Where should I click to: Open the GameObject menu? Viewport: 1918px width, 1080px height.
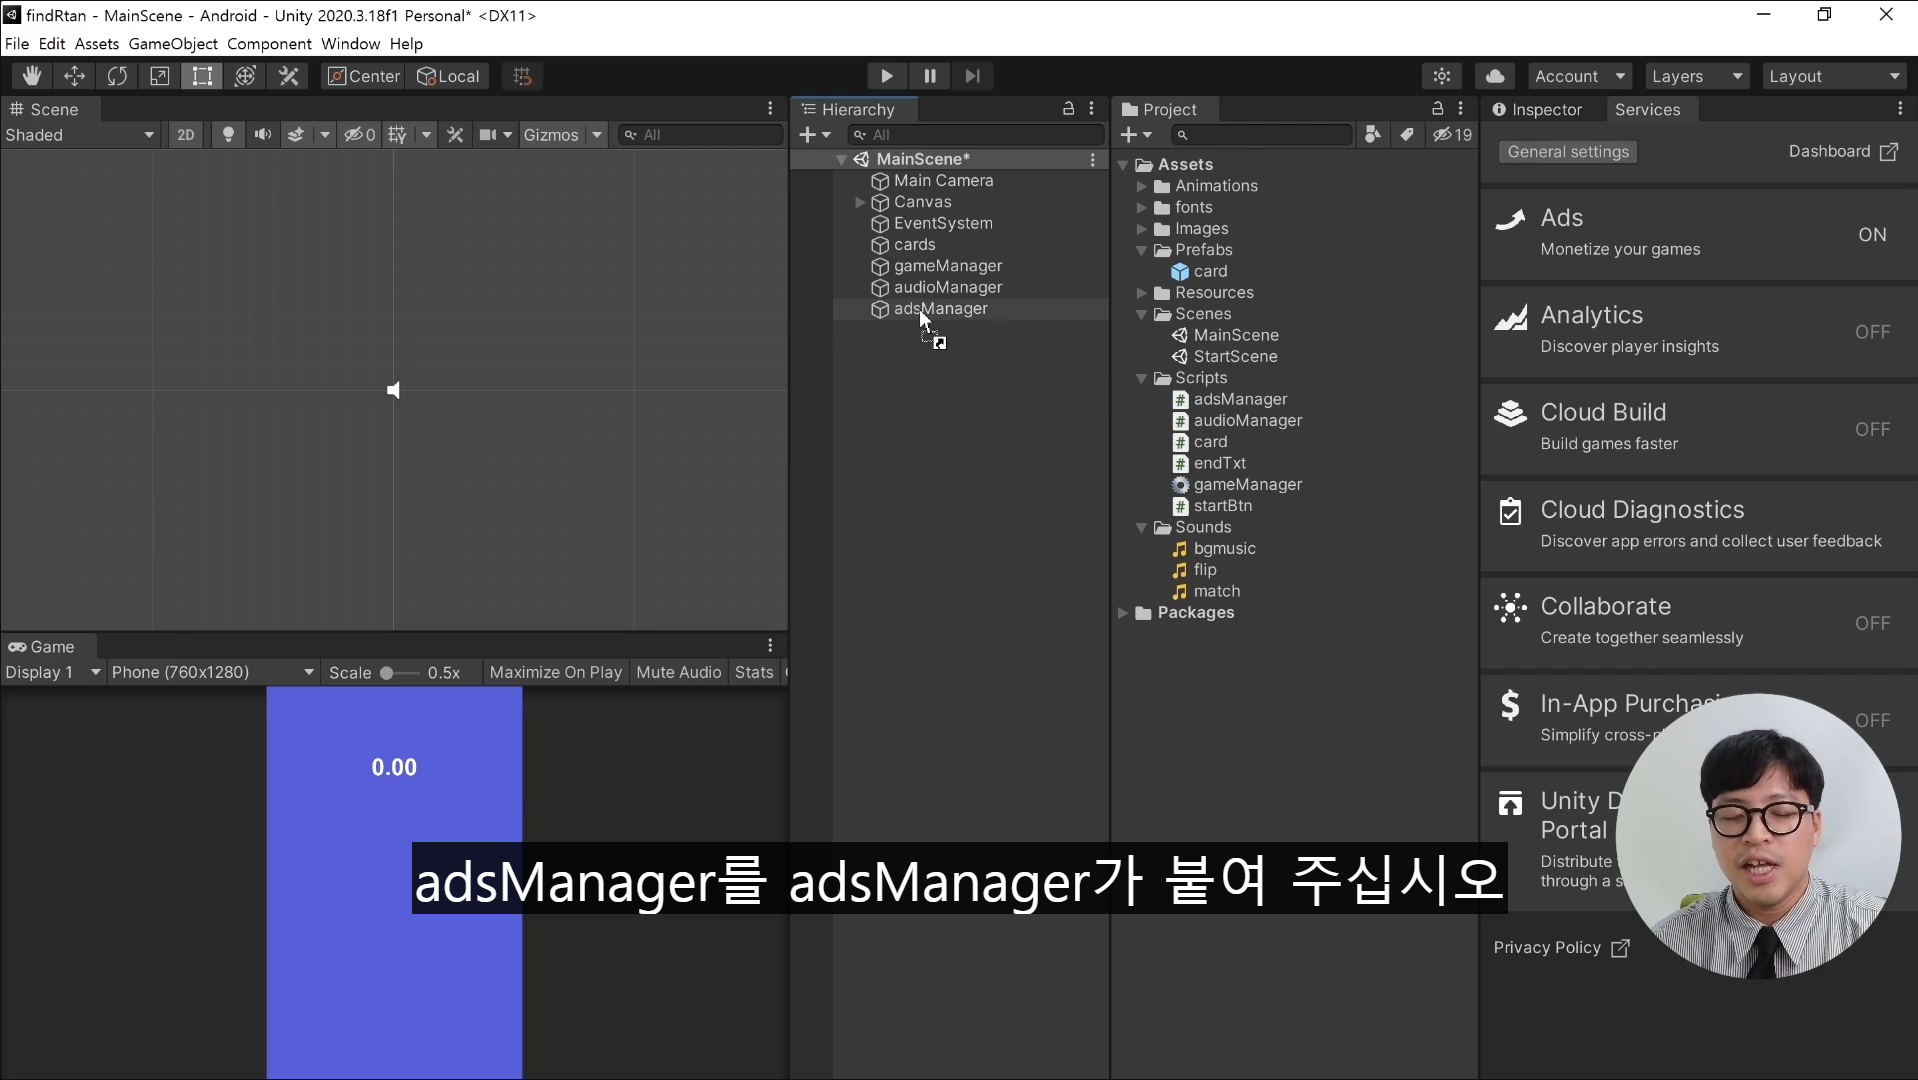coord(173,44)
